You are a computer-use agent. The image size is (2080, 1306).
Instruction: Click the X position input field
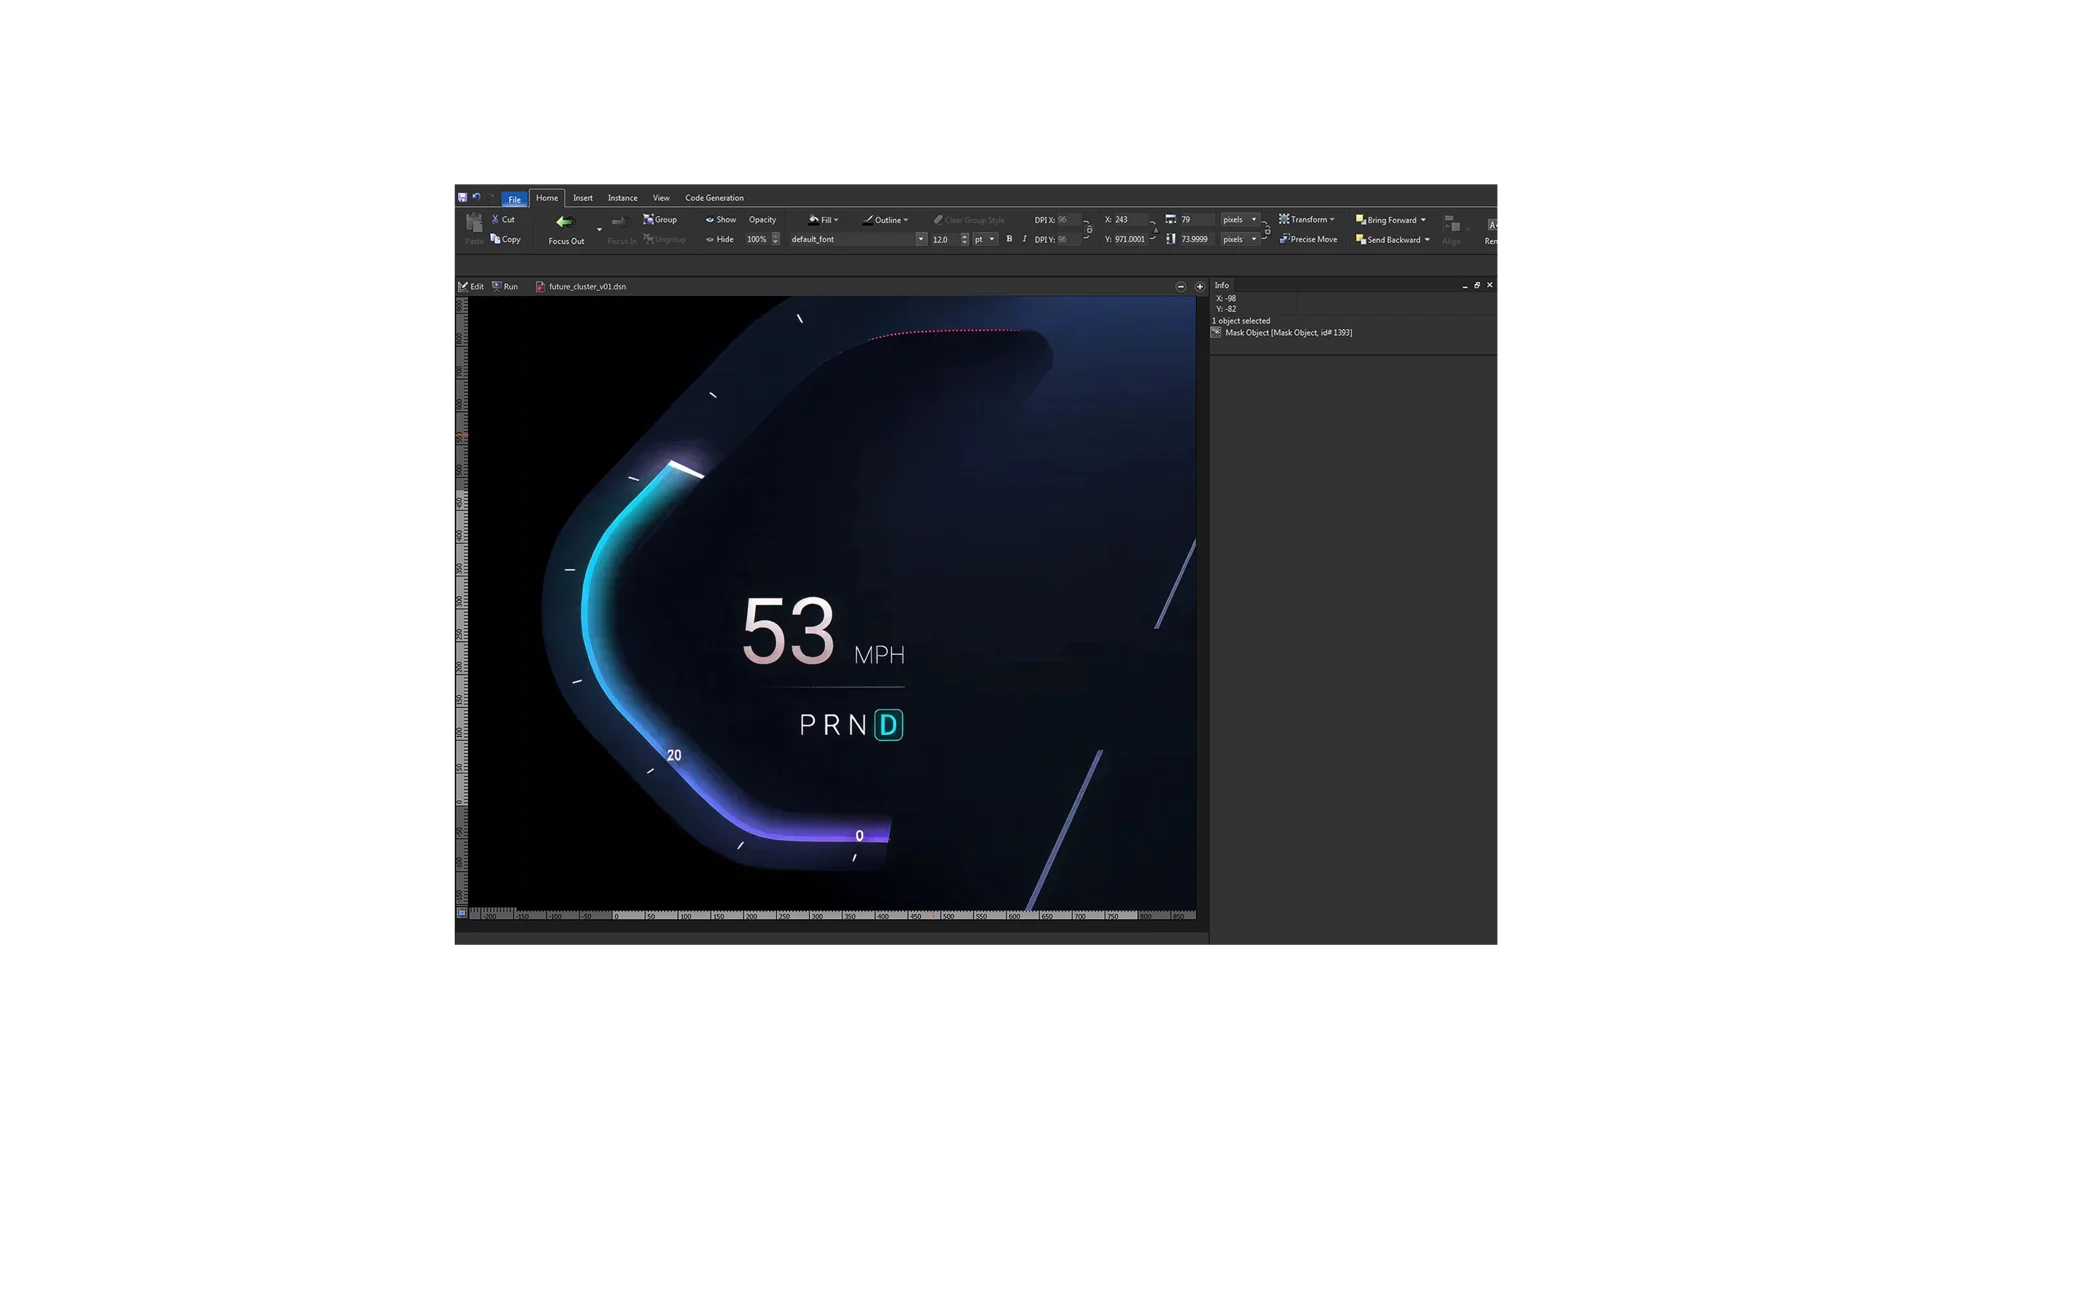tap(1130, 219)
